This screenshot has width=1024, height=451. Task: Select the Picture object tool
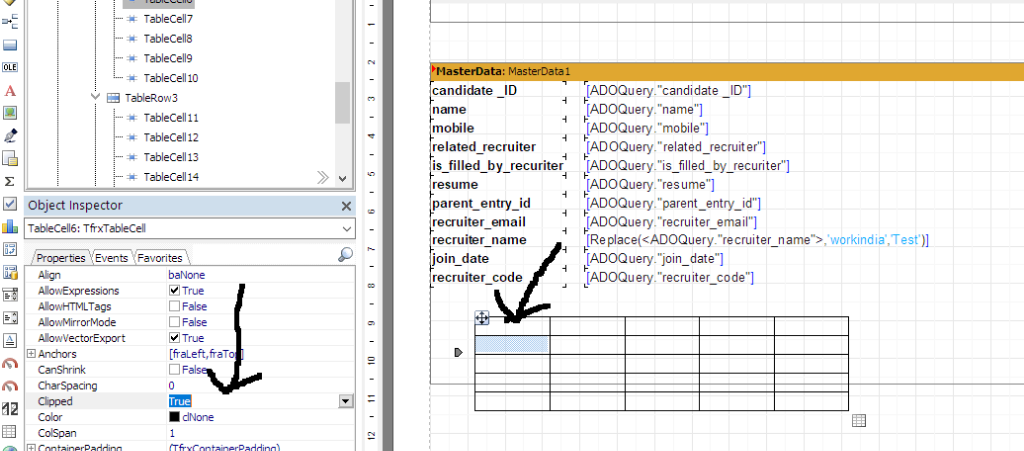tap(10, 113)
